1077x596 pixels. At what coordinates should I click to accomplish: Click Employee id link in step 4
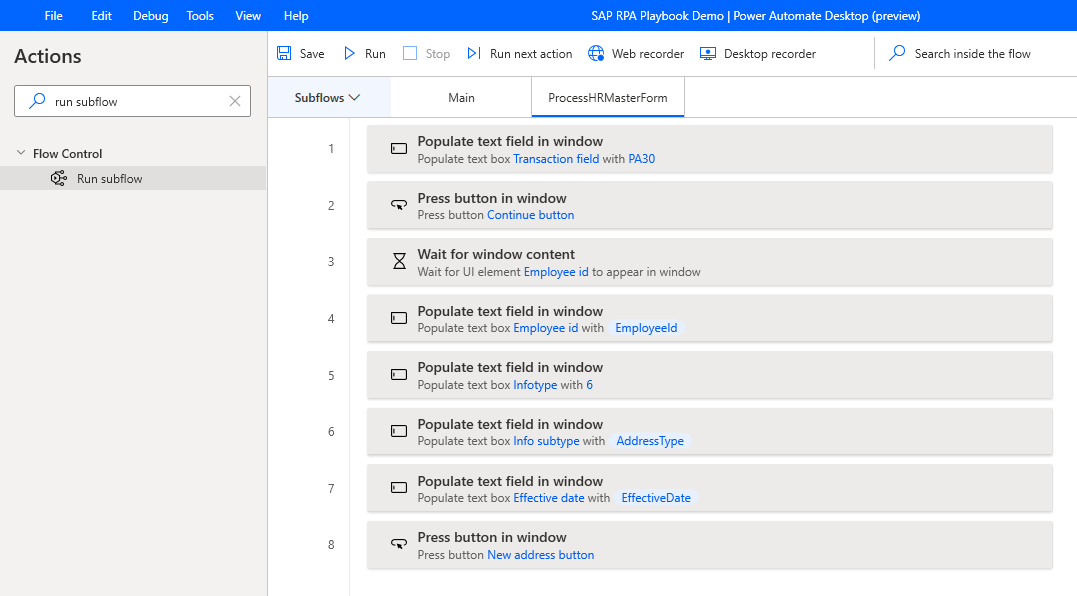coord(545,328)
